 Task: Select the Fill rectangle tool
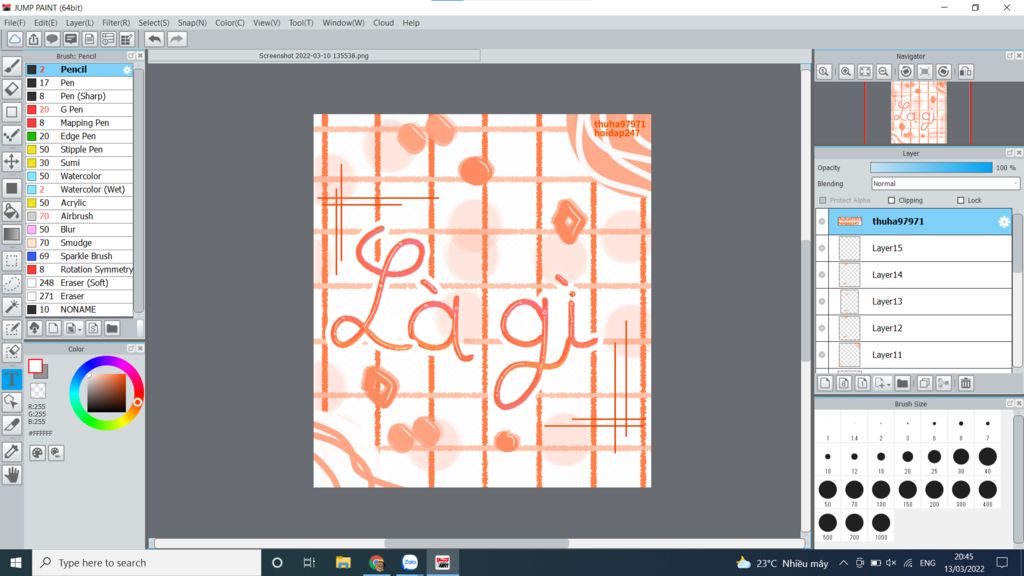coord(12,188)
